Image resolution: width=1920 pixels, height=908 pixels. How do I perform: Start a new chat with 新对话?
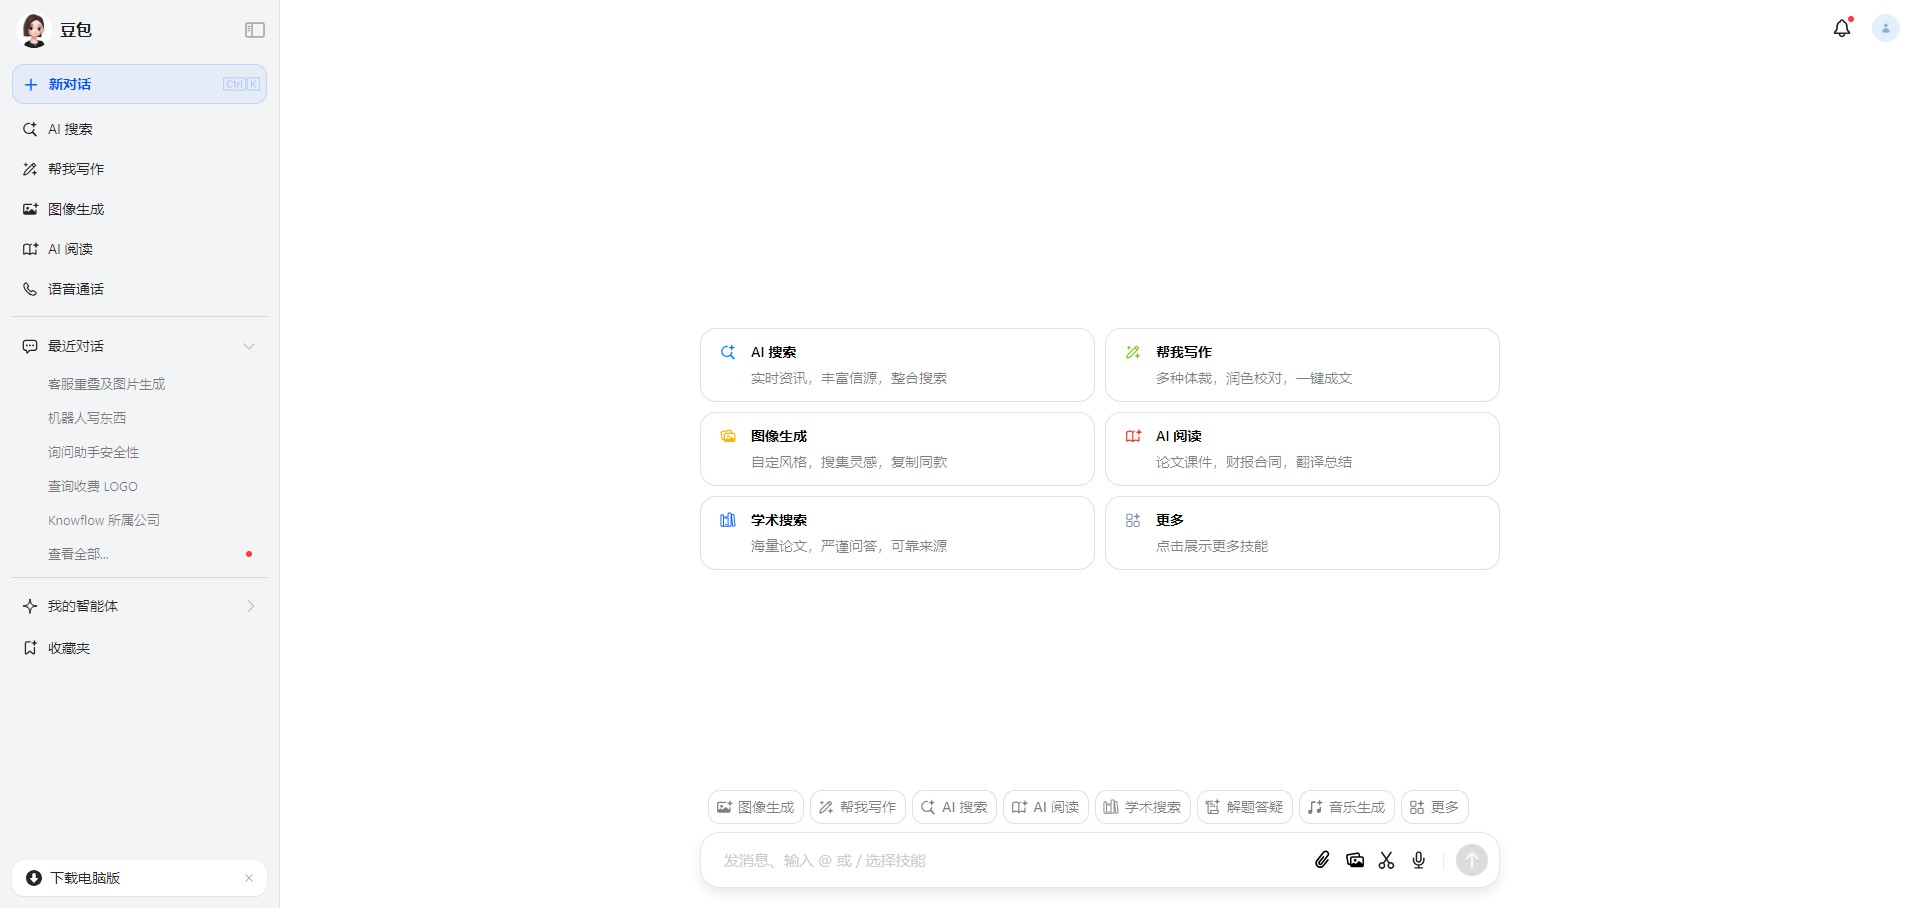tap(139, 84)
